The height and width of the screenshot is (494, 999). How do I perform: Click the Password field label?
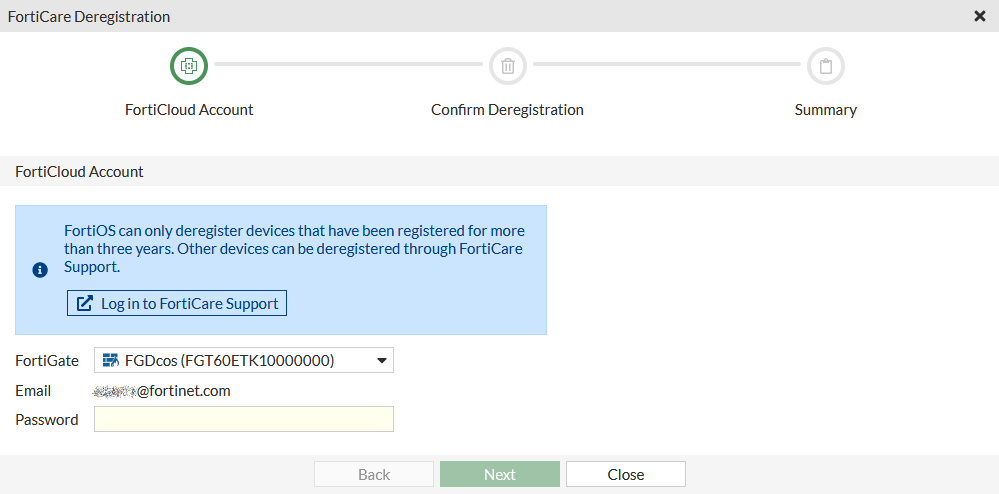coord(46,420)
